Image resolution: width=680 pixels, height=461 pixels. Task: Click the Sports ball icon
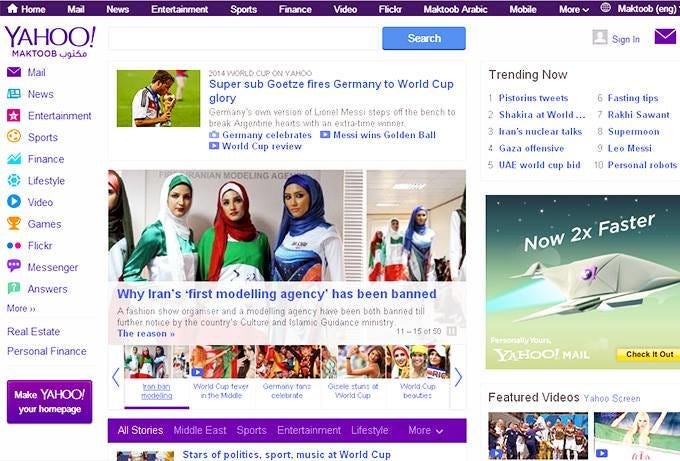14,137
